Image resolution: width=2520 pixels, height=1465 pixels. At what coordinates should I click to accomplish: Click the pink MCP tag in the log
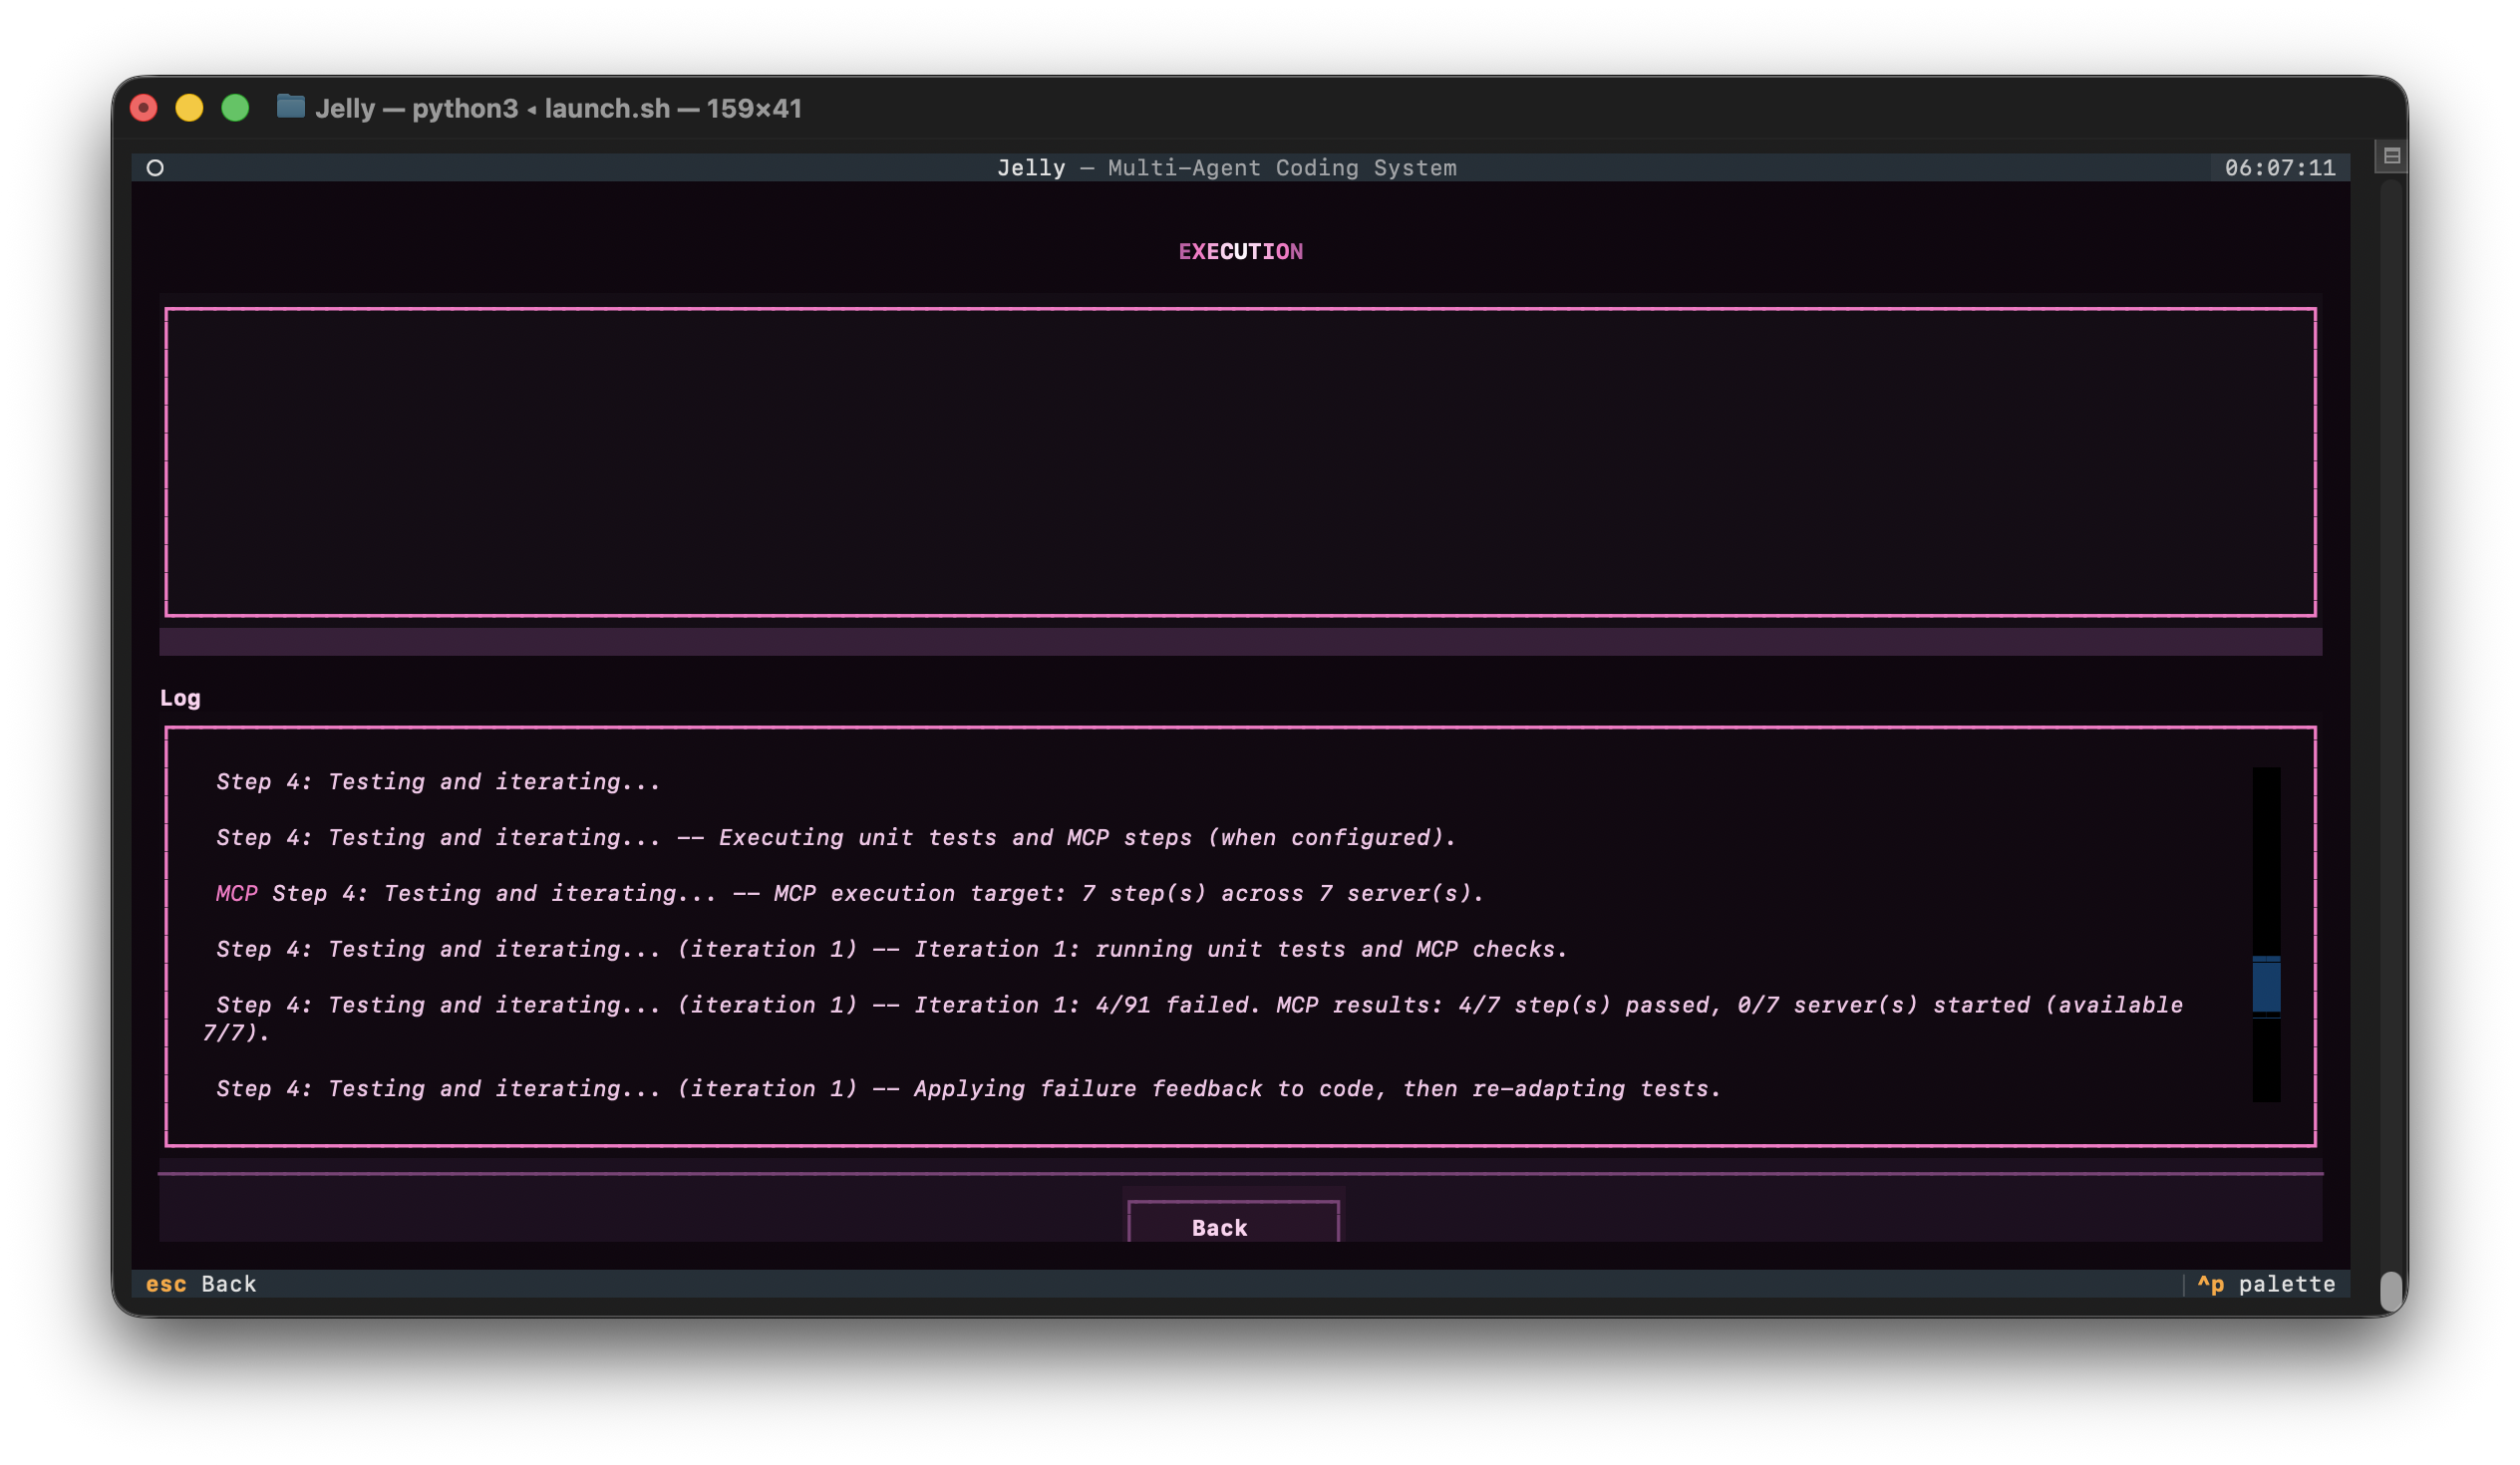(237, 893)
